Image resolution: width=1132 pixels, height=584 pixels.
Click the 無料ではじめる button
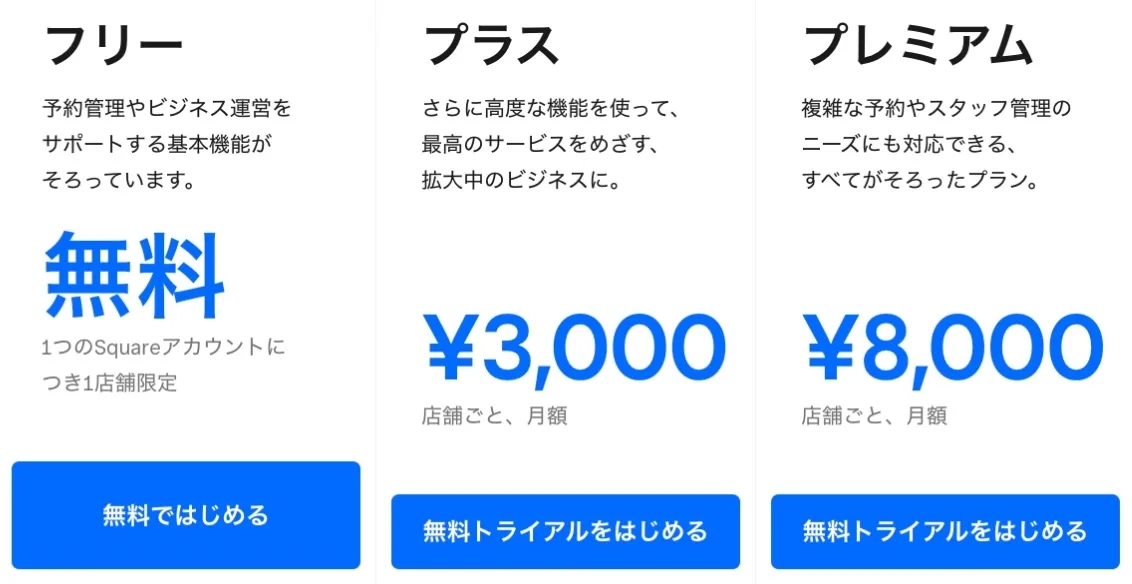point(186,515)
